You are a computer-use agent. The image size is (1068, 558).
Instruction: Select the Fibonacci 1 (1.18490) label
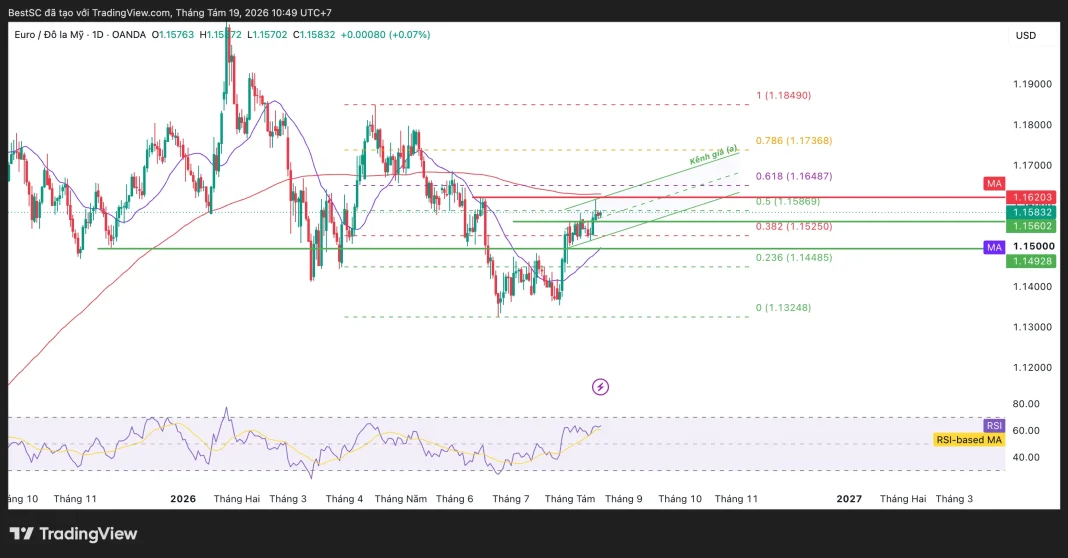tap(783, 95)
